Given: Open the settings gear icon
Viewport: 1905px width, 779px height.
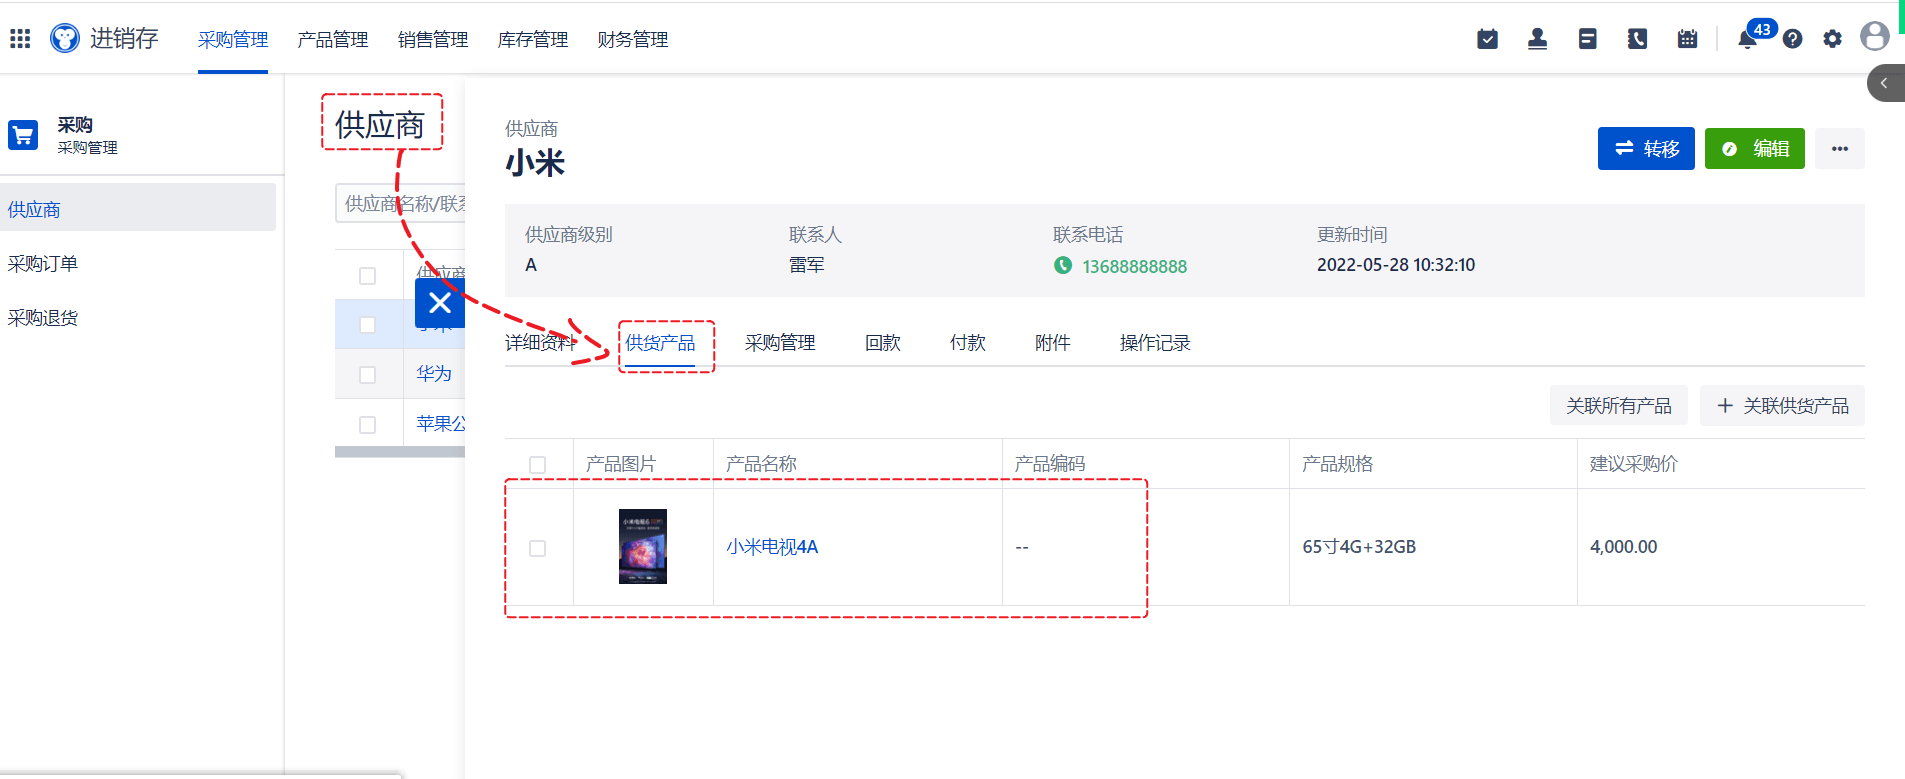Looking at the screenshot, I should 1833,39.
